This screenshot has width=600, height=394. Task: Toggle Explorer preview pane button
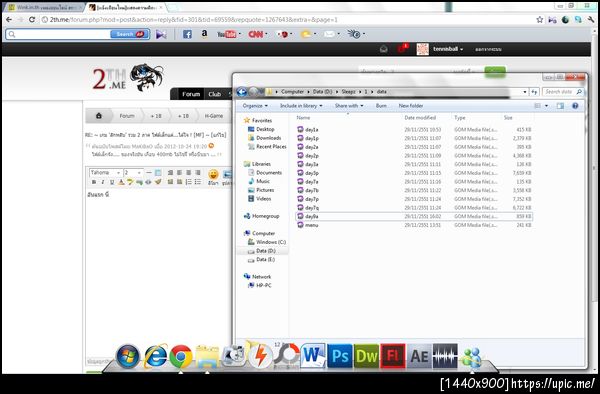pyautogui.click(x=560, y=106)
